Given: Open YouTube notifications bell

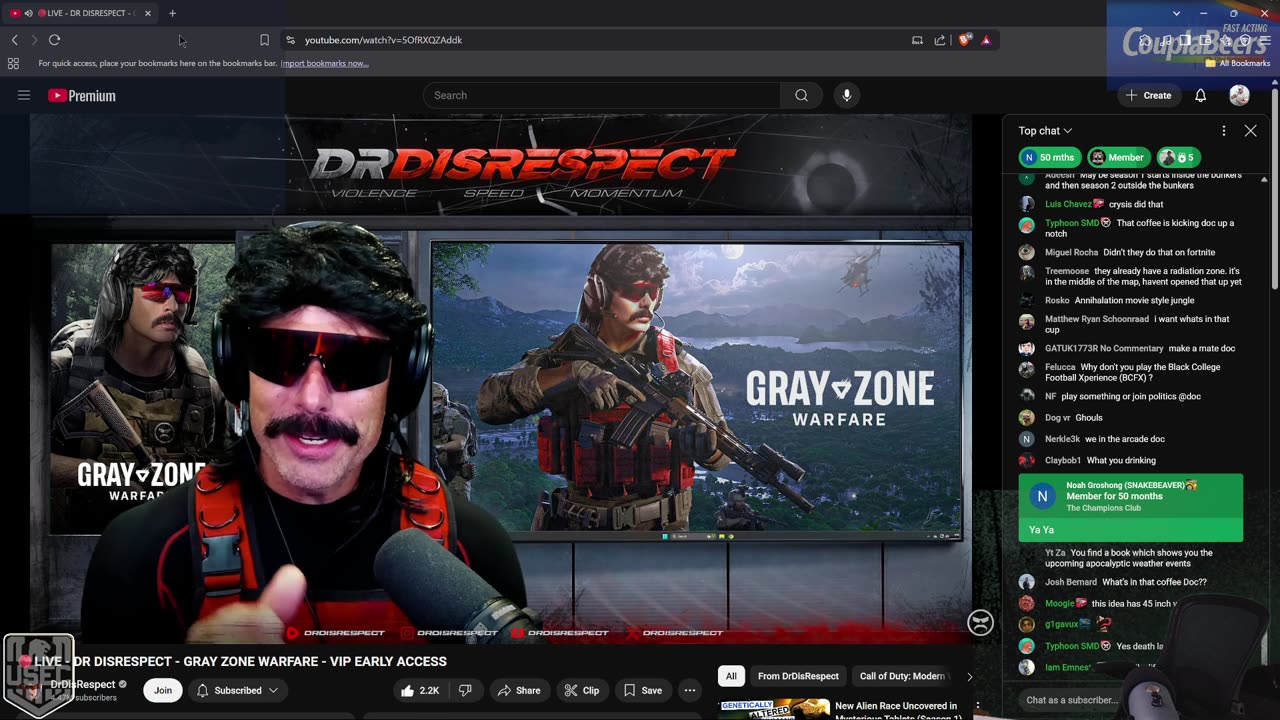Looking at the screenshot, I should pos(1200,95).
